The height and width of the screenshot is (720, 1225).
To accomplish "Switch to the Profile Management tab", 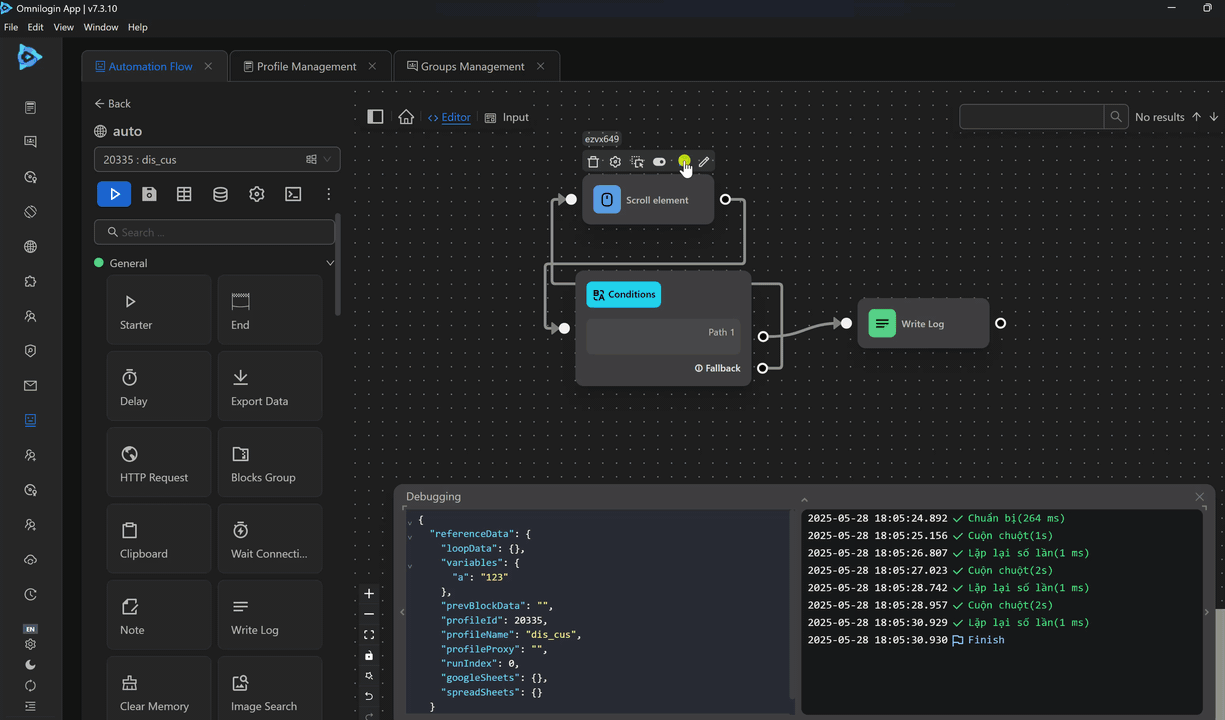I will pyautogui.click(x=306, y=66).
